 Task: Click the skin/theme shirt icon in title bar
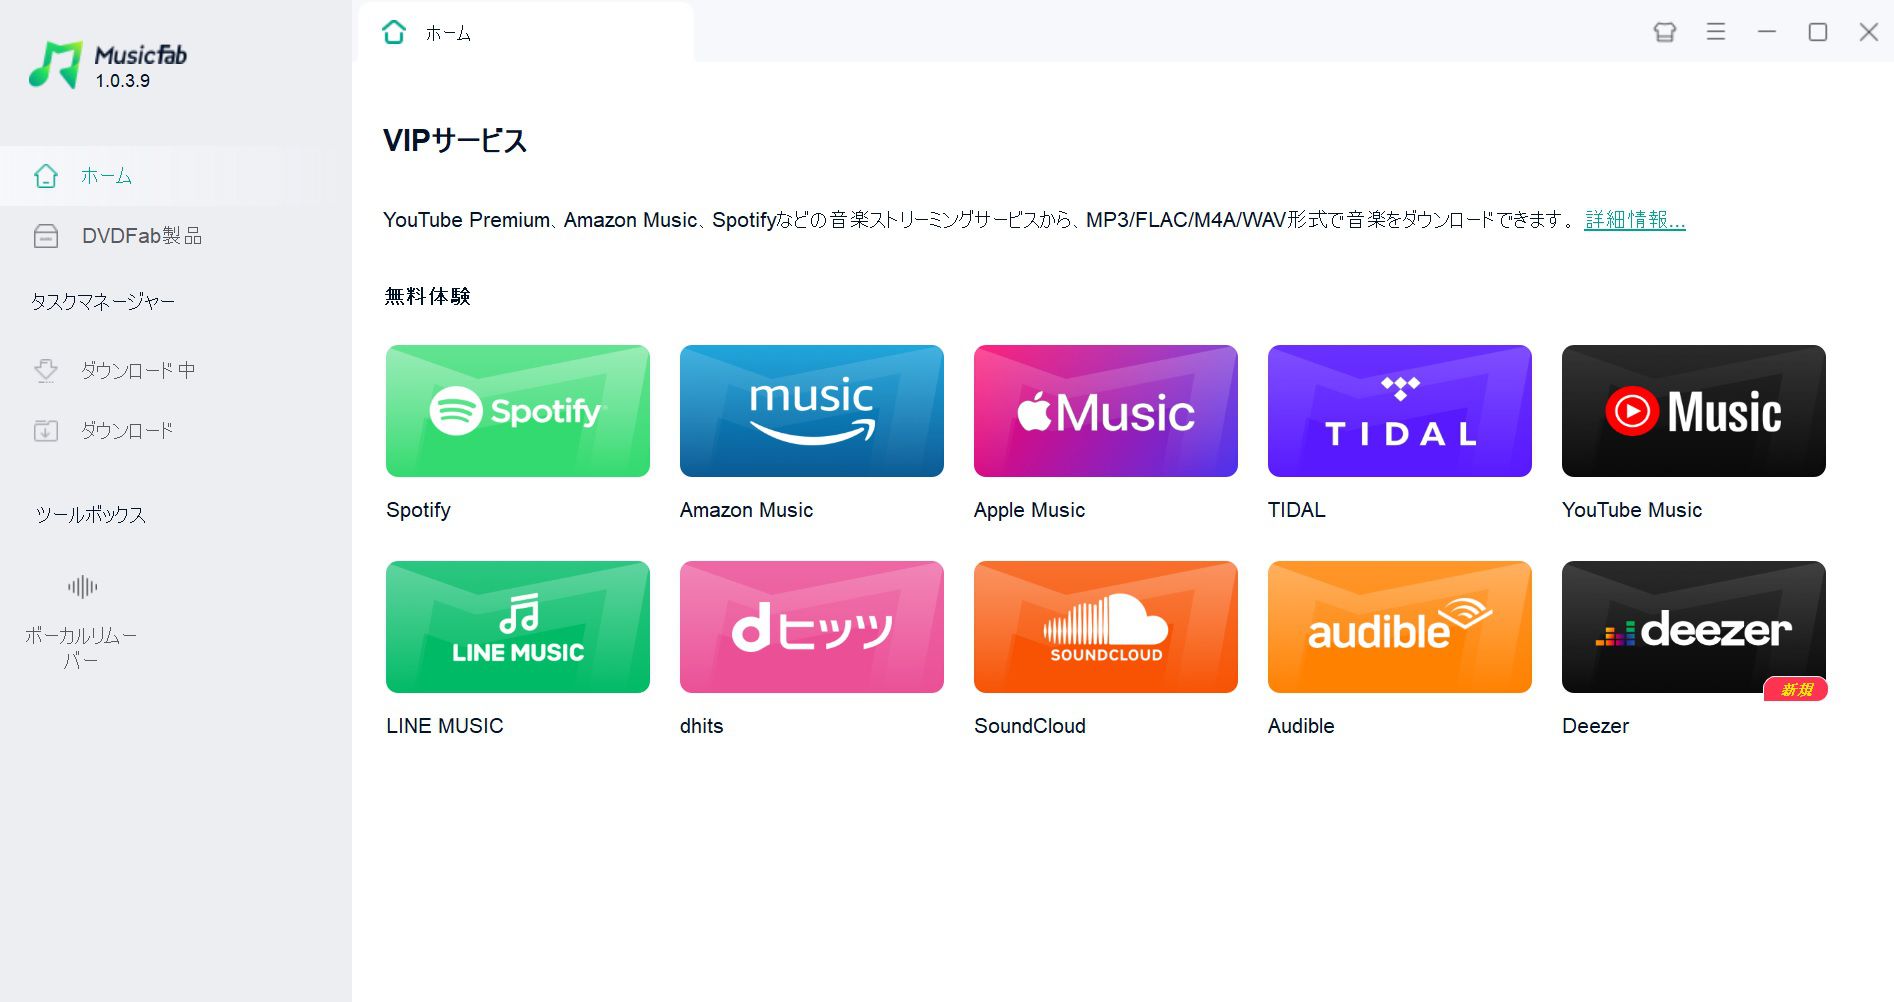click(1665, 32)
